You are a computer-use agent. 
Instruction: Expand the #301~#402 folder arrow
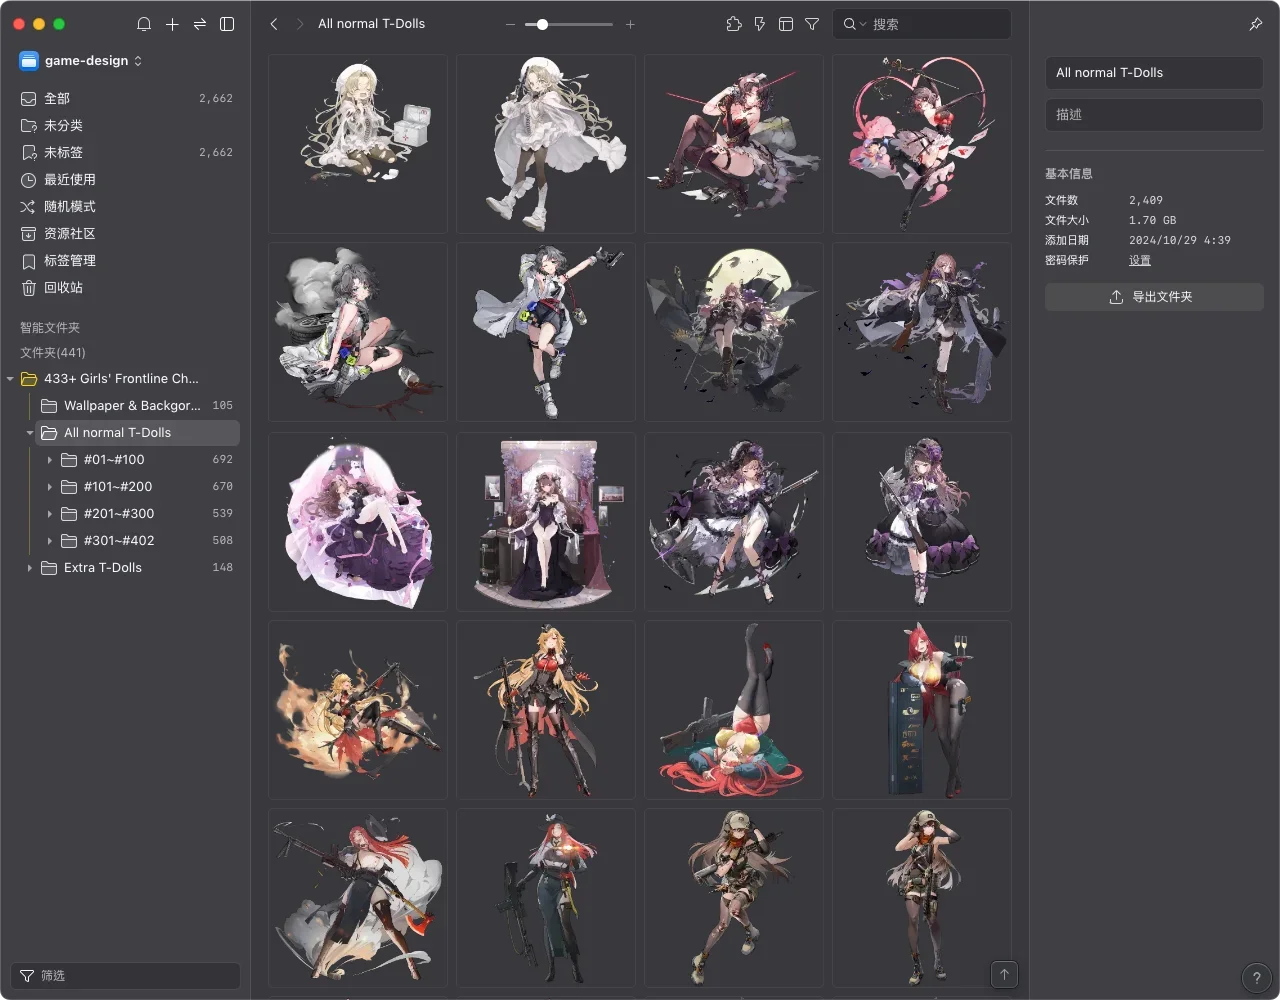50,541
